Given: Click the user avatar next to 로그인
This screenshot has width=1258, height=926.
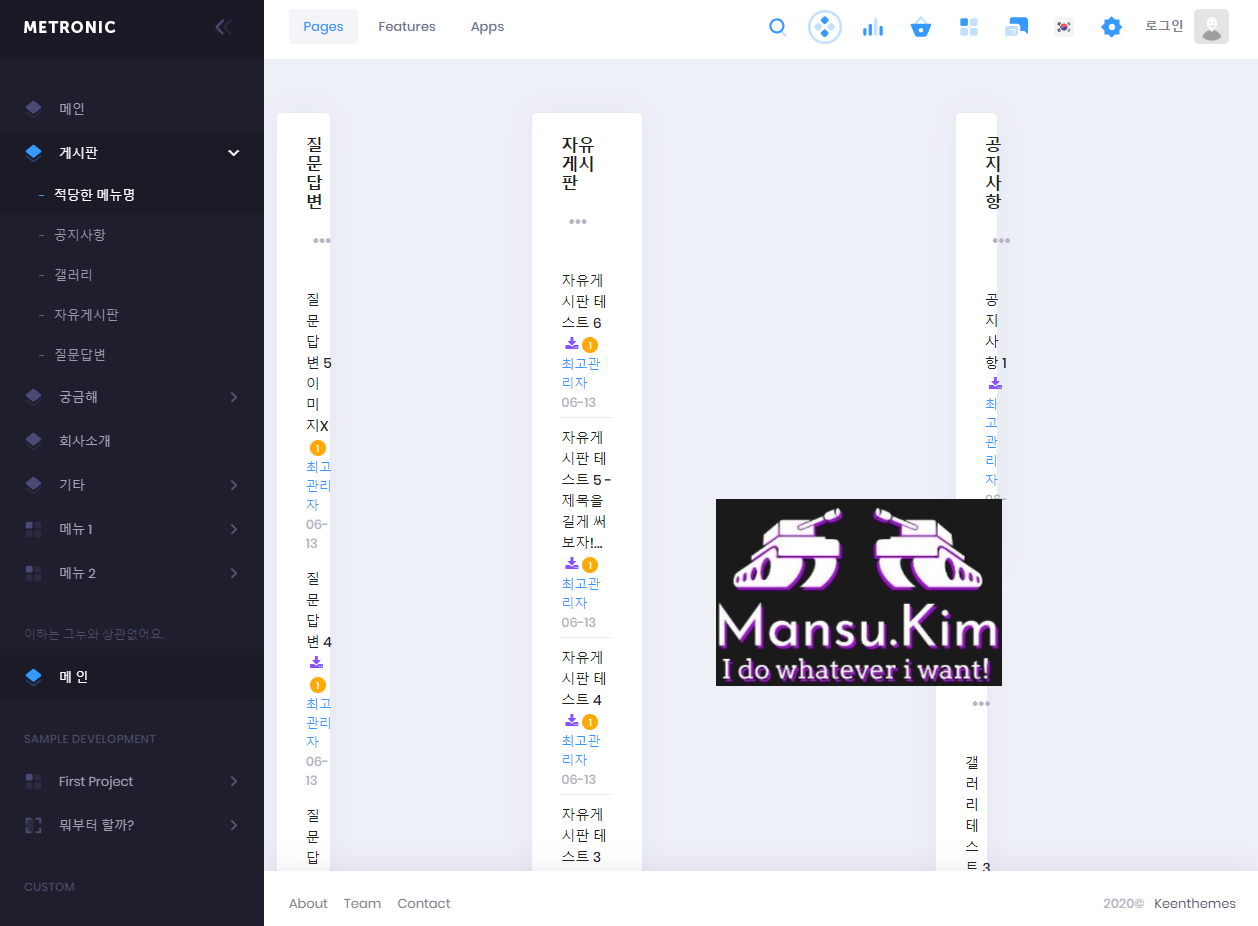Looking at the screenshot, I should (1211, 27).
